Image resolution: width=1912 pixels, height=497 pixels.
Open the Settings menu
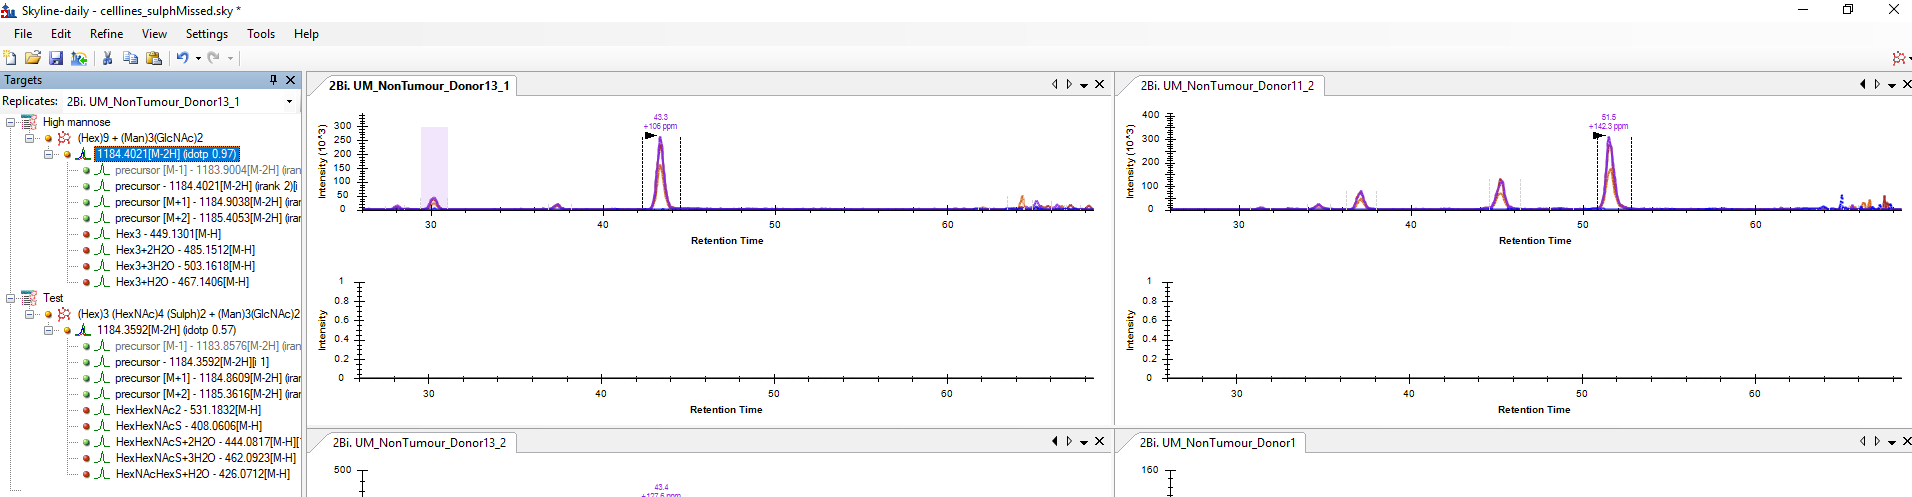tap(206, 34)
